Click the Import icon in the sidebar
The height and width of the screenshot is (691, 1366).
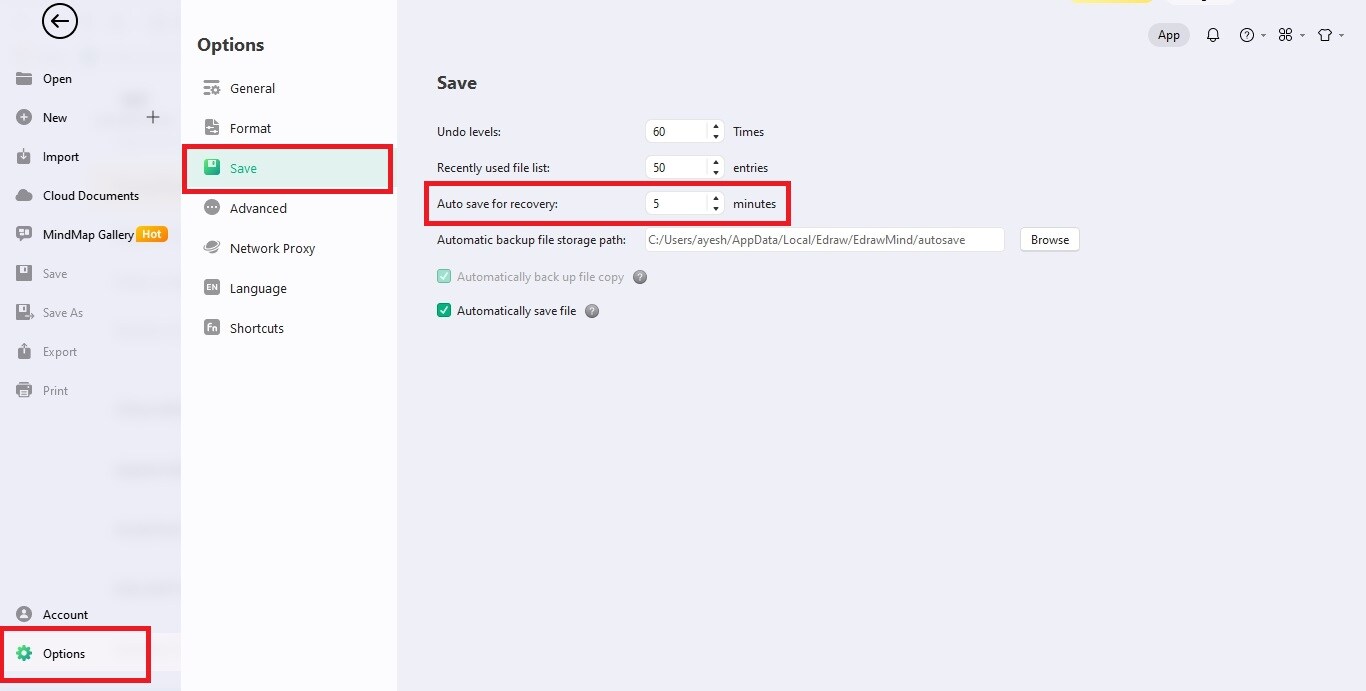[25, 157]
